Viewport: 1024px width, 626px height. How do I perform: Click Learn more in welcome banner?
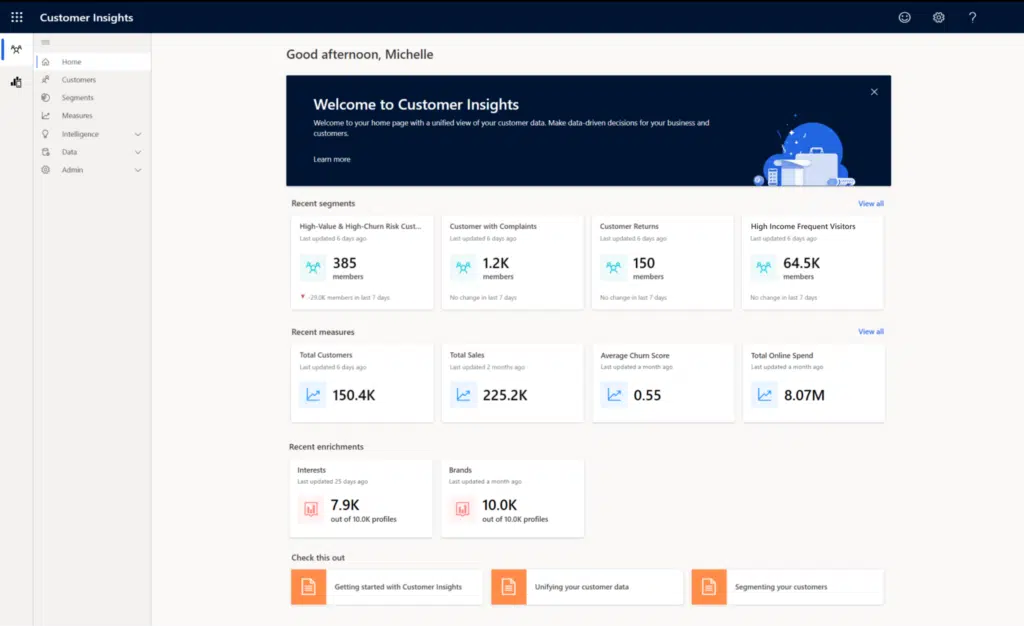tap(331, 159)
